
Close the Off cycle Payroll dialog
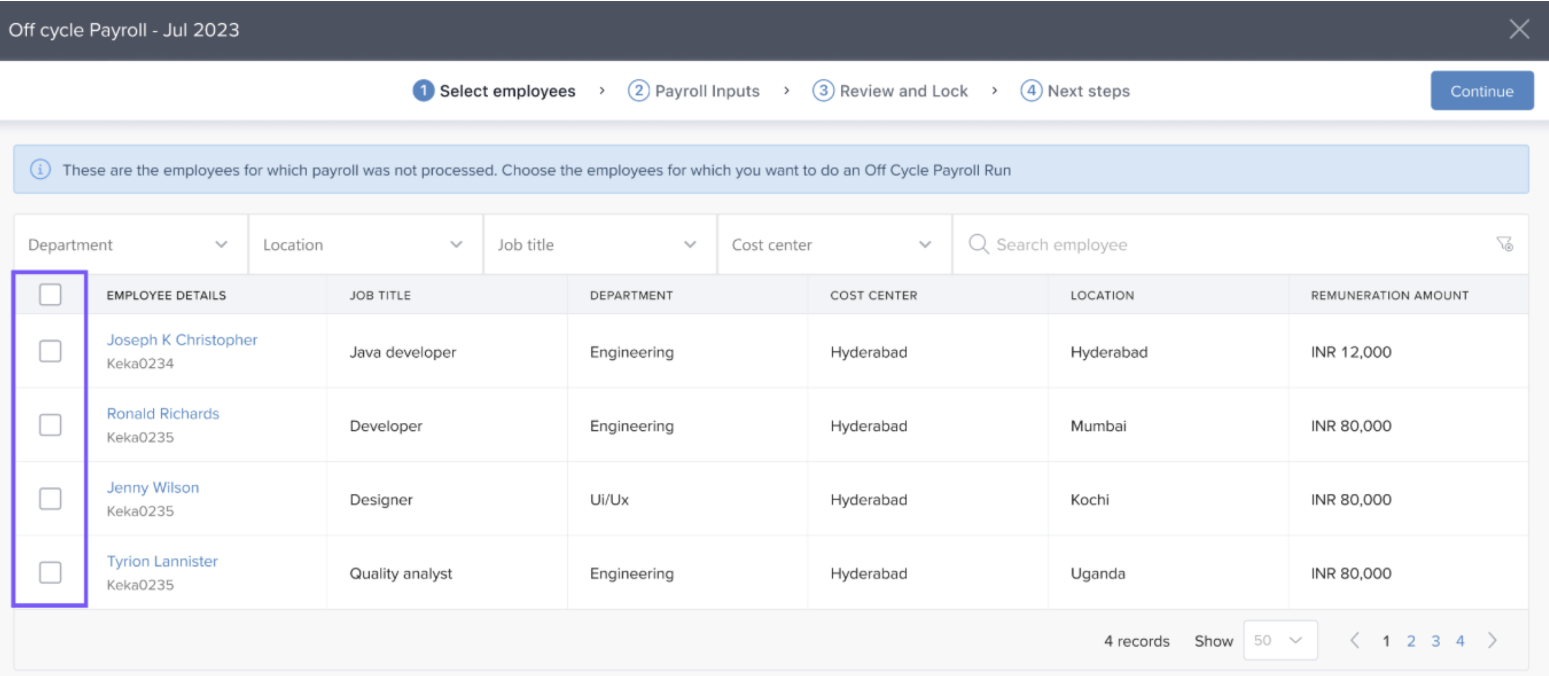coord(1519,29)
